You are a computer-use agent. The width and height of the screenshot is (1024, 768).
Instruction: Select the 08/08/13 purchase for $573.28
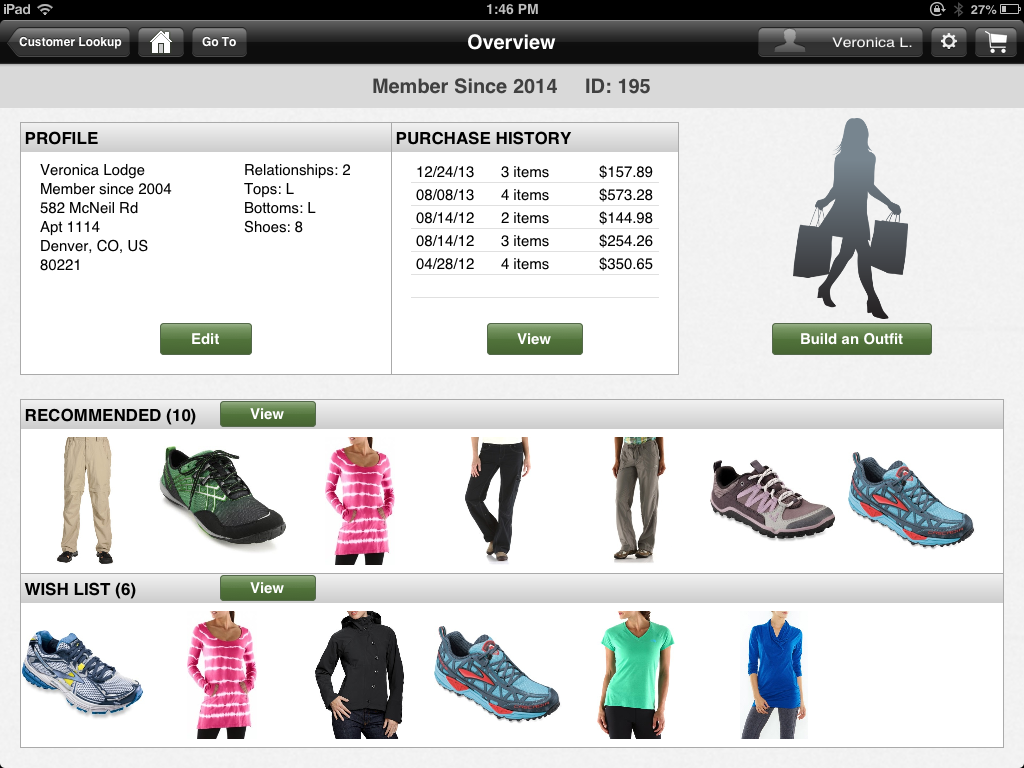[x=534, y=195]
